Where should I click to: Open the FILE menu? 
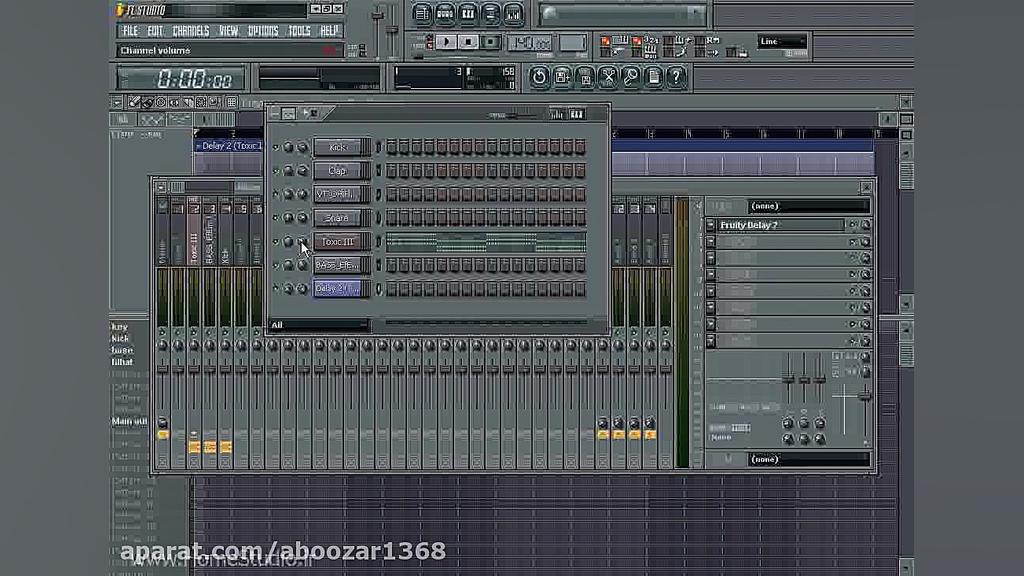click(x=131, y=31)
